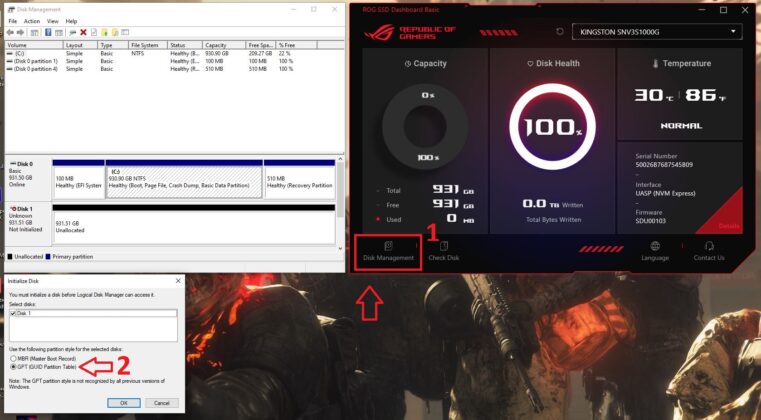
Task: Sort by File System column header
Action: click(148, 45)
